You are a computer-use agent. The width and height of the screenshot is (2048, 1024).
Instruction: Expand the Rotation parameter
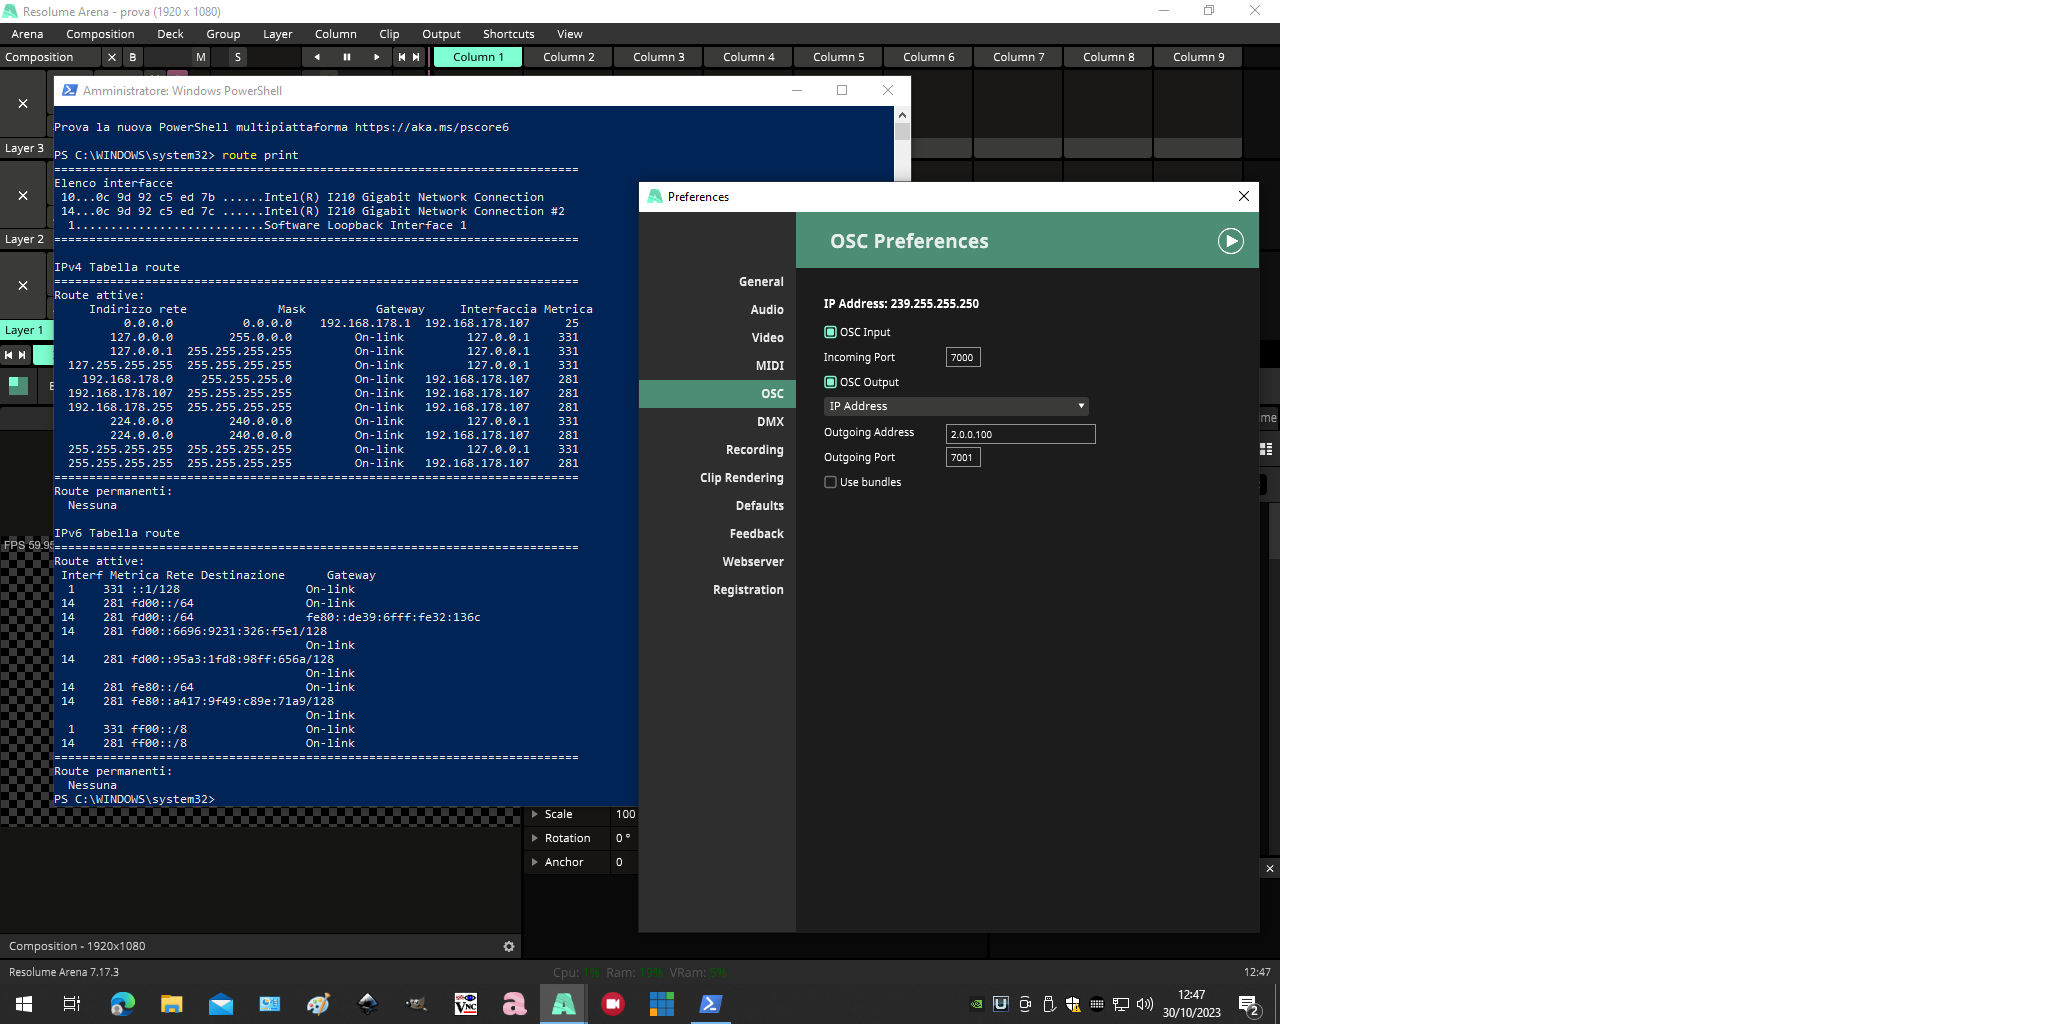535,838
